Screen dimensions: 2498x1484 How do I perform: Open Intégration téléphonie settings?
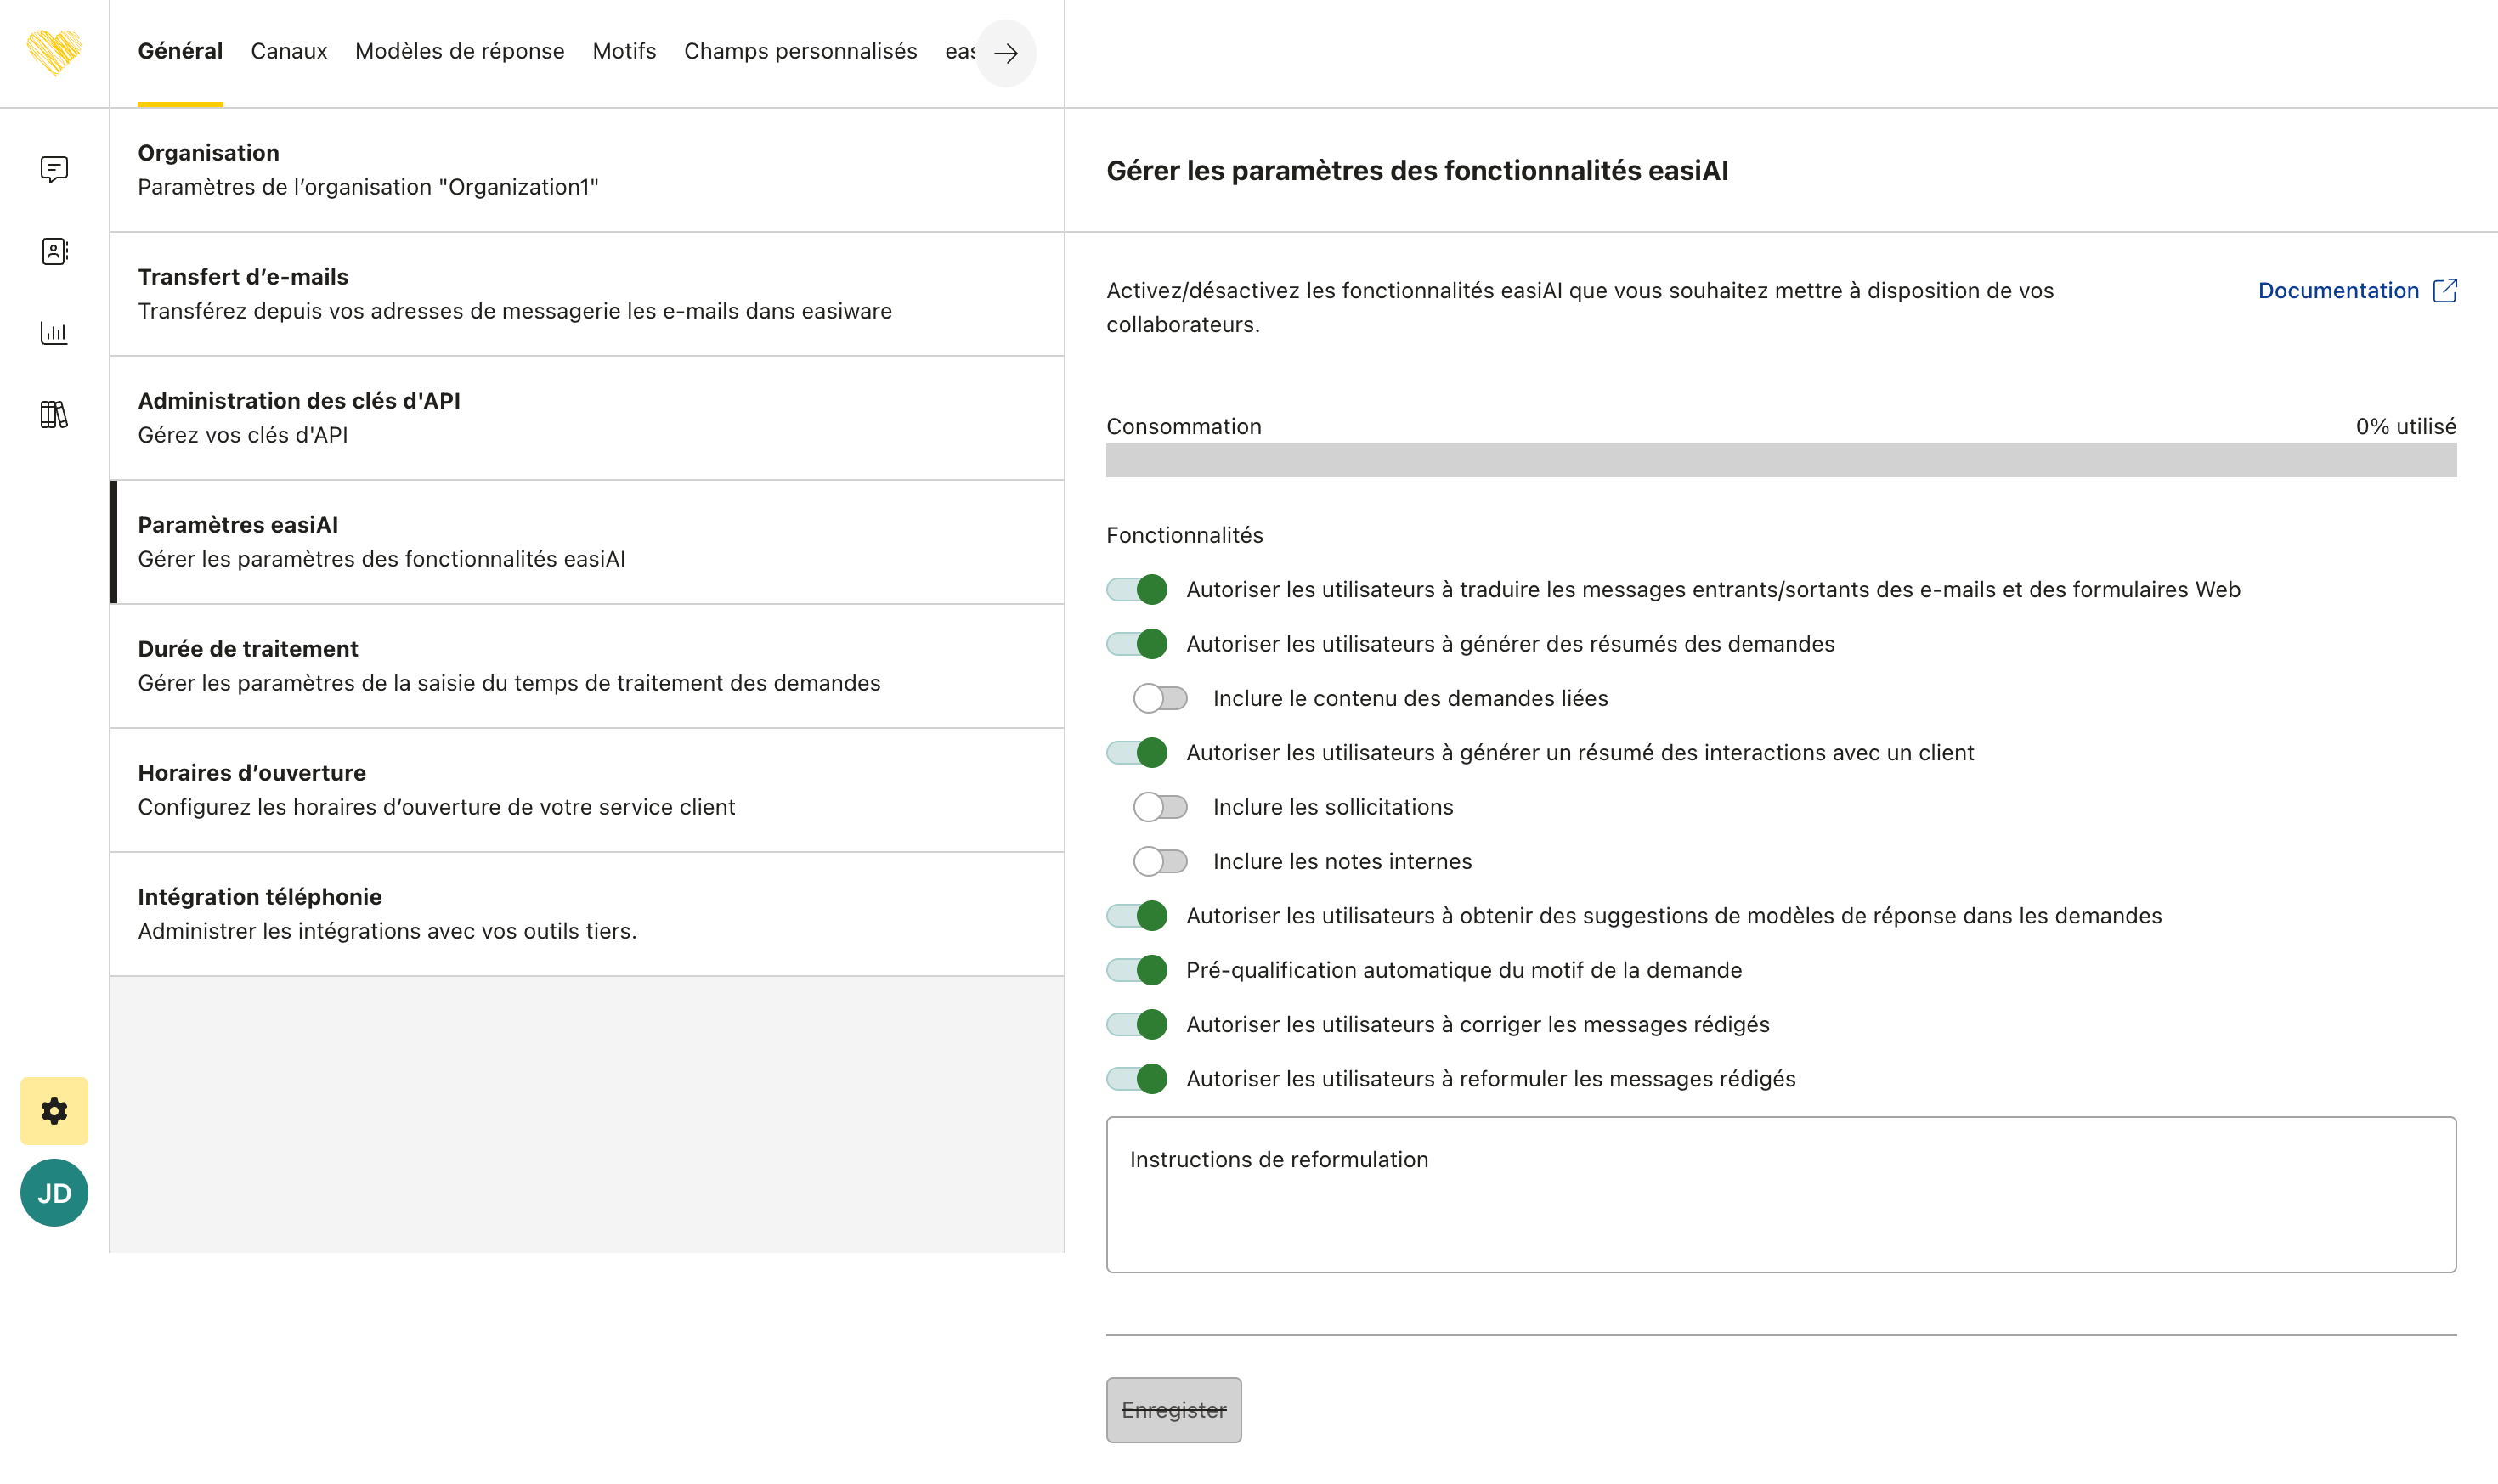[587, 914]
